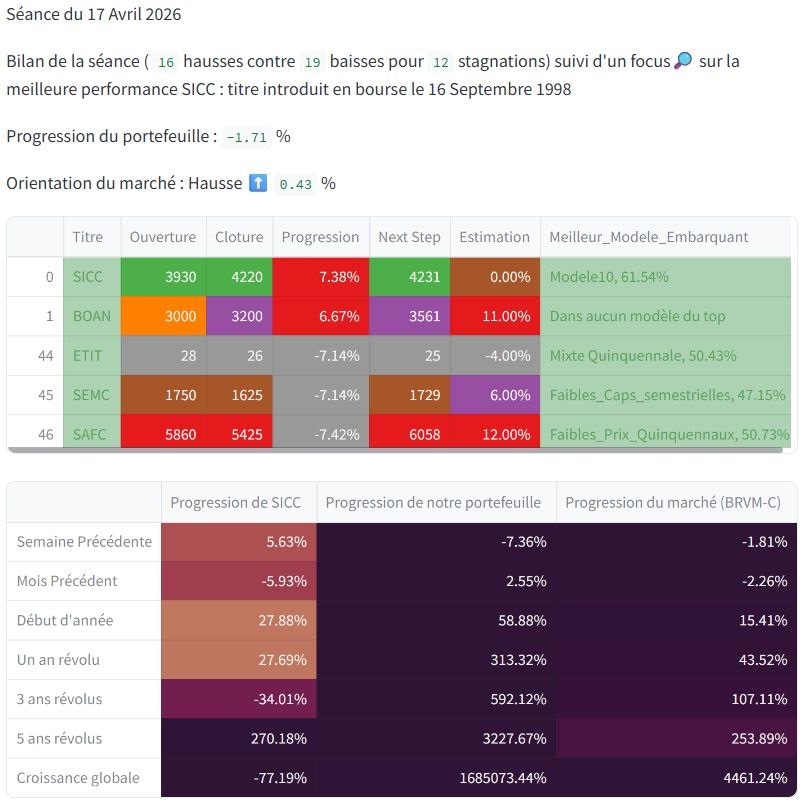Select the Cloture column header
Screen dimensions: 803x807
coord(239,237)
